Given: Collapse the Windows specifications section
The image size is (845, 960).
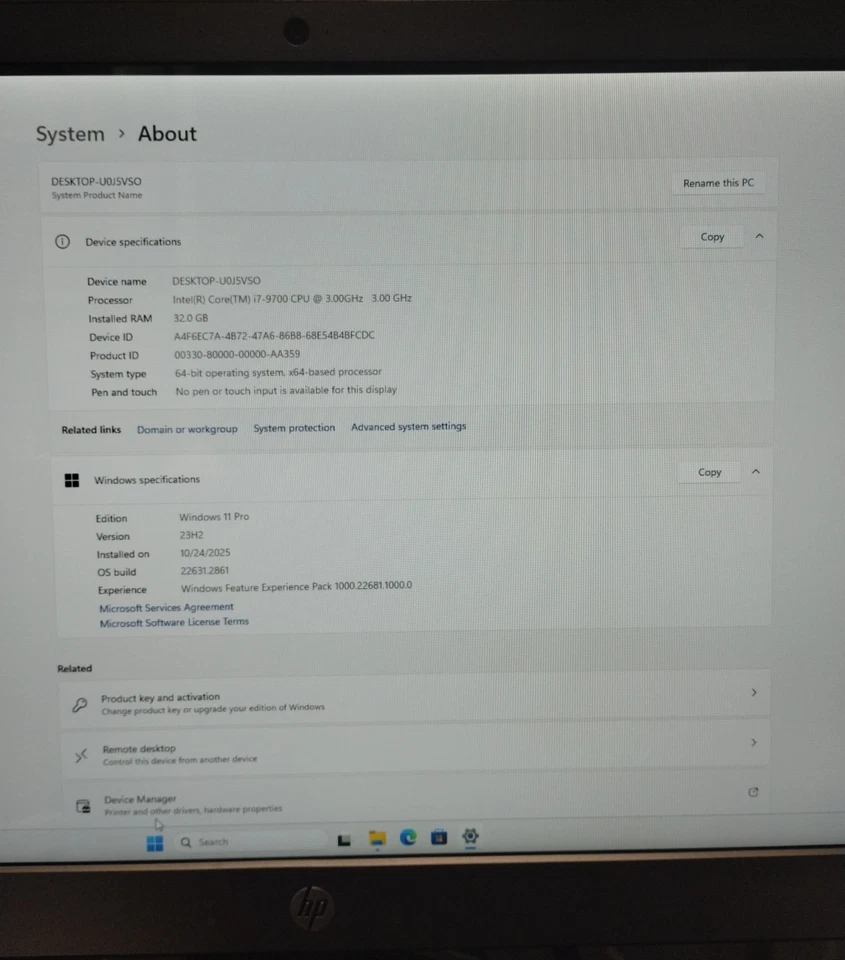Looking at the screenshot, I should (756, 471).
